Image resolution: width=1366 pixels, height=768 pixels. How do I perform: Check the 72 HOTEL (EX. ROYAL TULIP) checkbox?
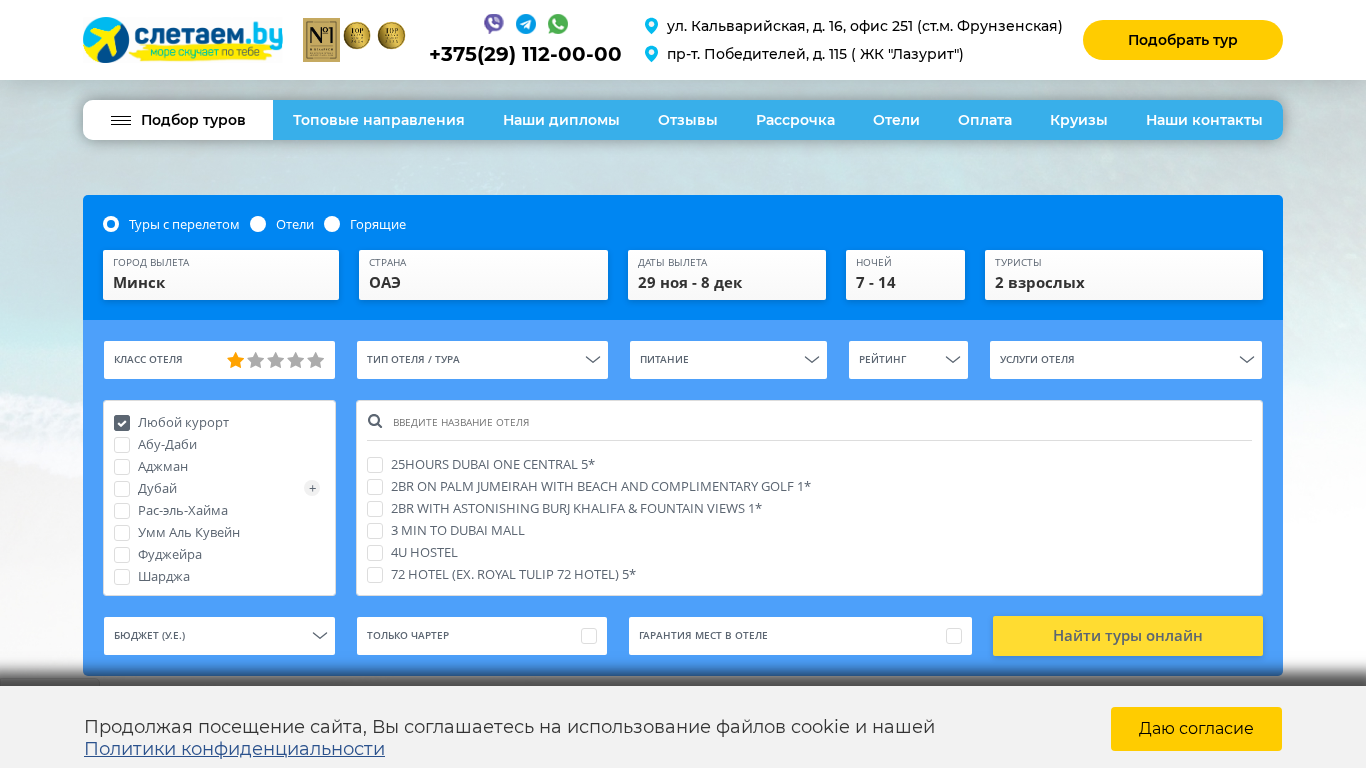(x=375, y=575)
